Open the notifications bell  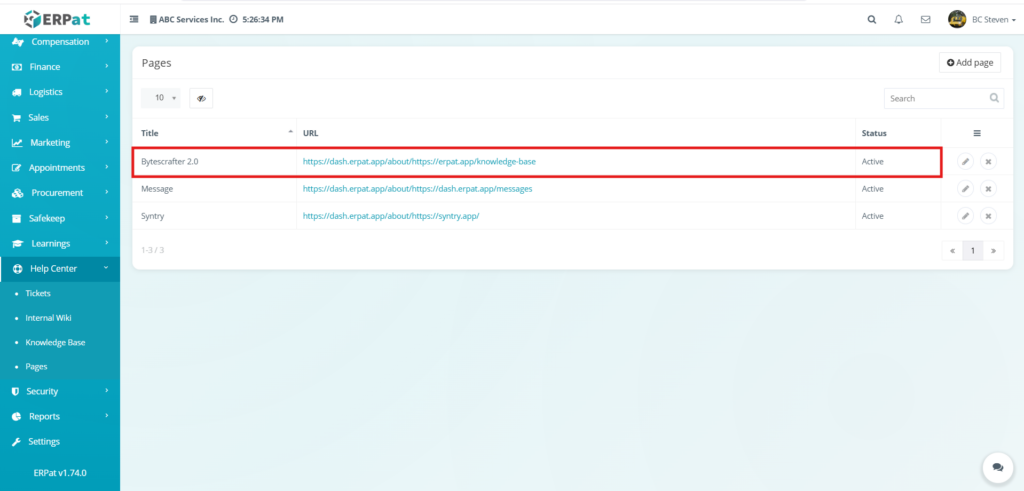point(898,19)
